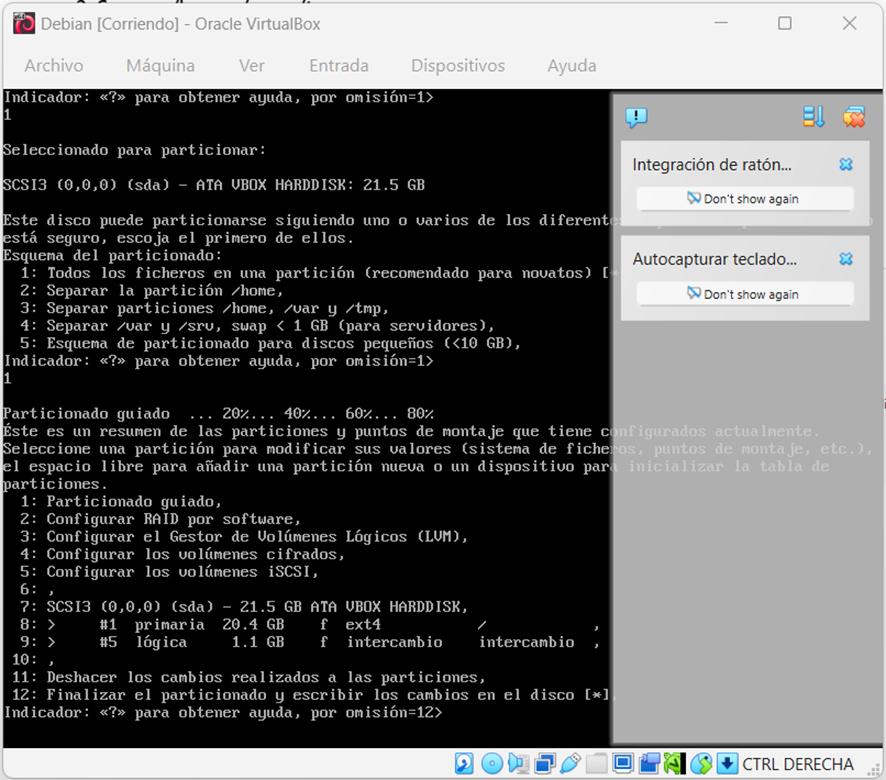Viewport: 886px width, 780px height.
Task: Open the Archivo menu
Action: 54,66
